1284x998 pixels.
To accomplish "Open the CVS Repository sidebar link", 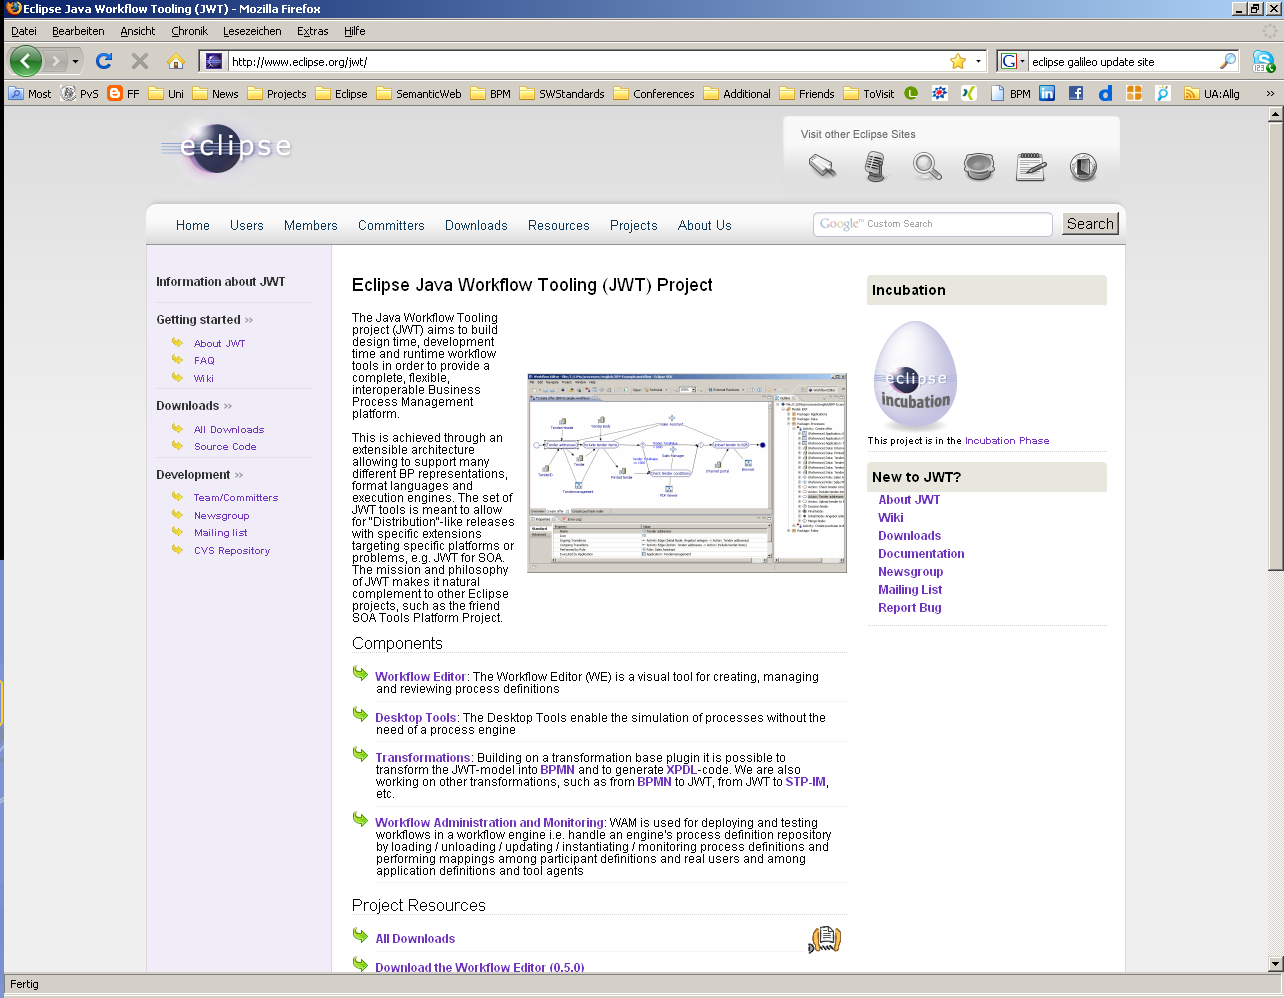I will pyautogui.click(x=232, y=551).
